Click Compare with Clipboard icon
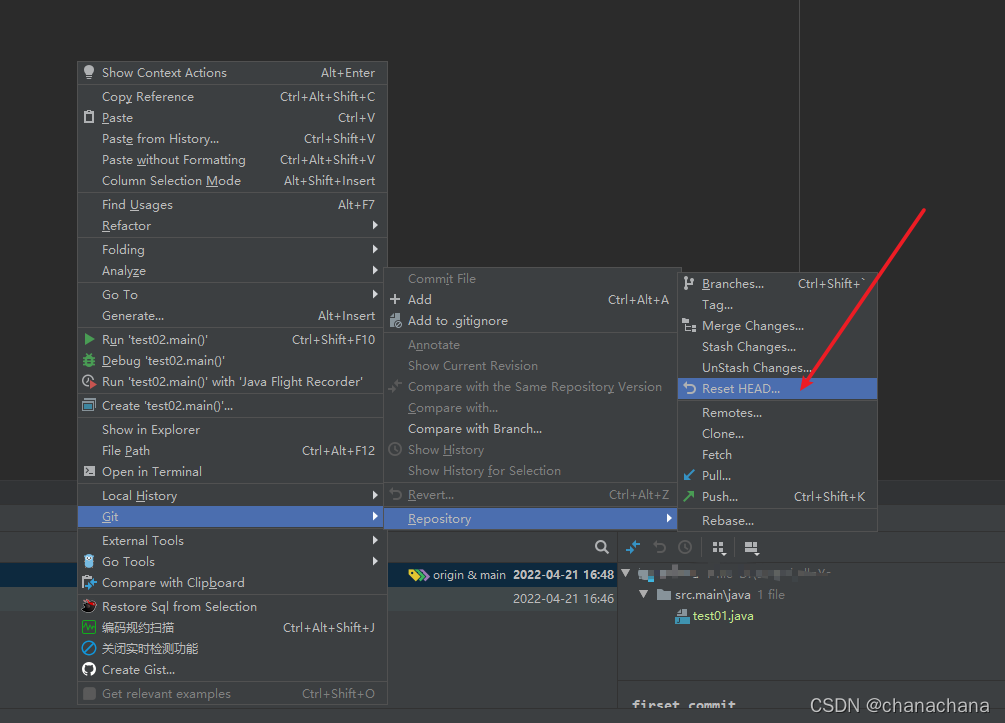 coord(89,583)
